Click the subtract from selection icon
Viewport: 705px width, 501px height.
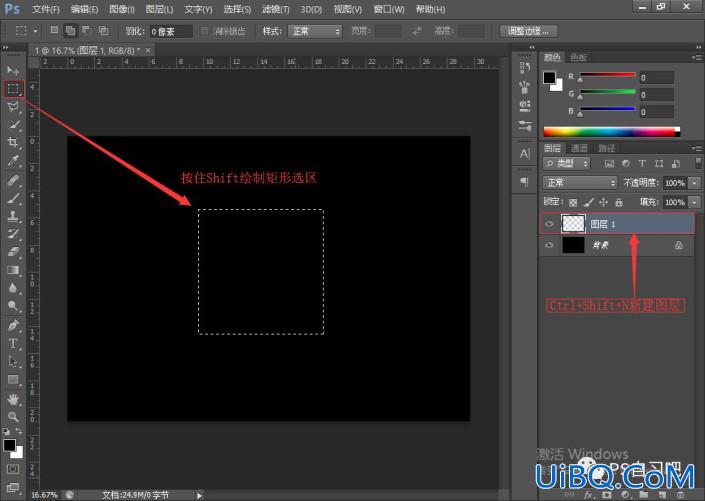pyautogui.click(x=86, y=31)
